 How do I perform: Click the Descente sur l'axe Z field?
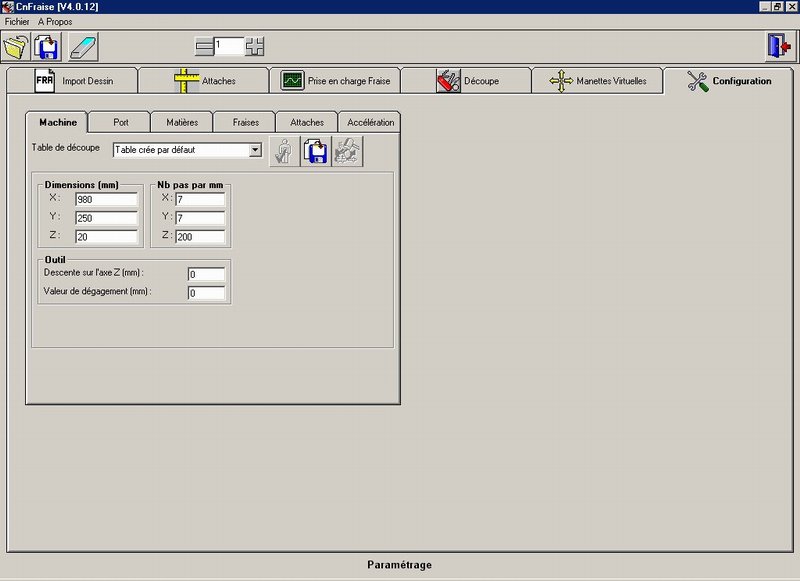click(x=206, y=274)
